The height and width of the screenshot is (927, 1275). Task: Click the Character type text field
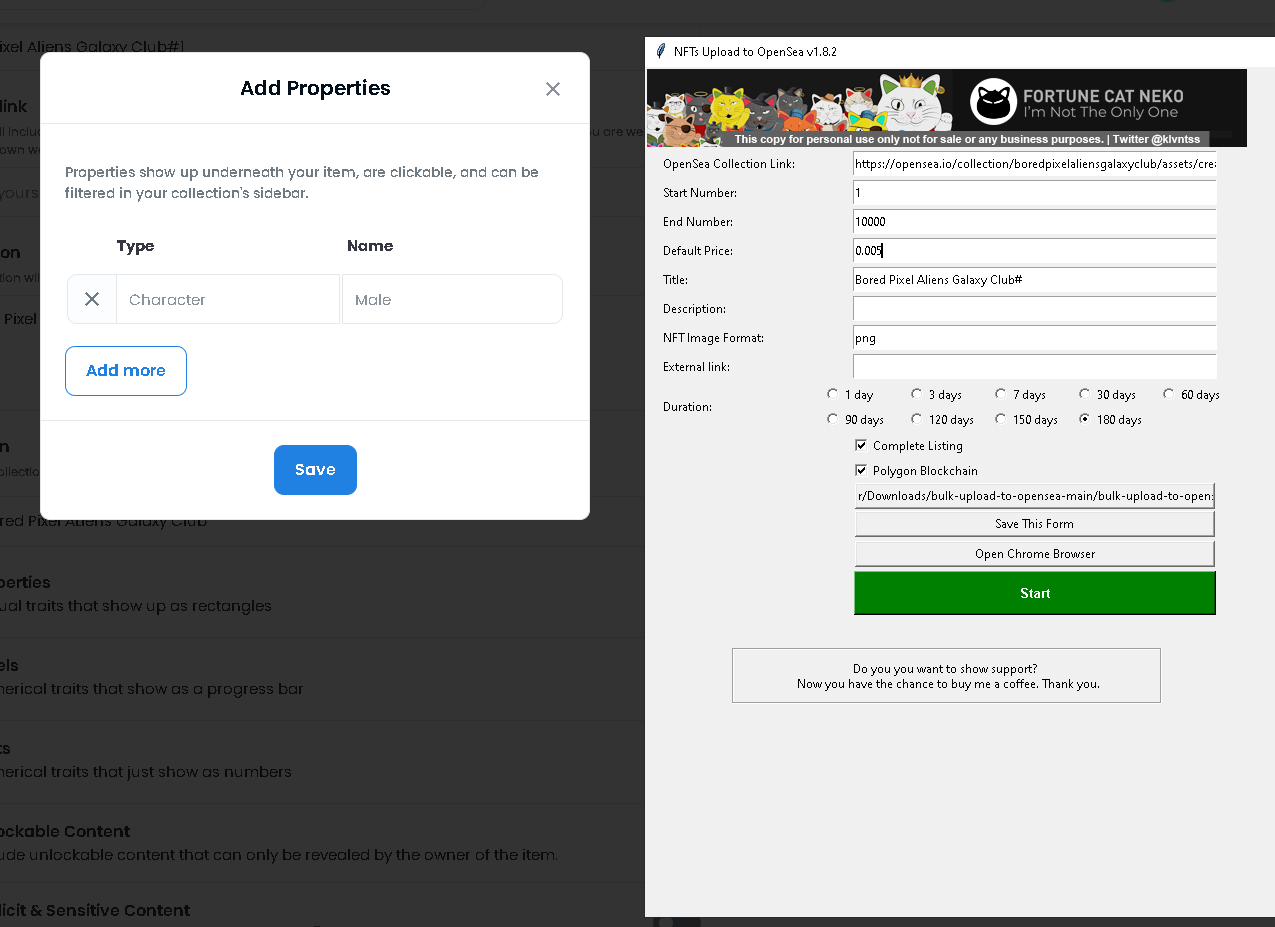click(x=228, y=299)
